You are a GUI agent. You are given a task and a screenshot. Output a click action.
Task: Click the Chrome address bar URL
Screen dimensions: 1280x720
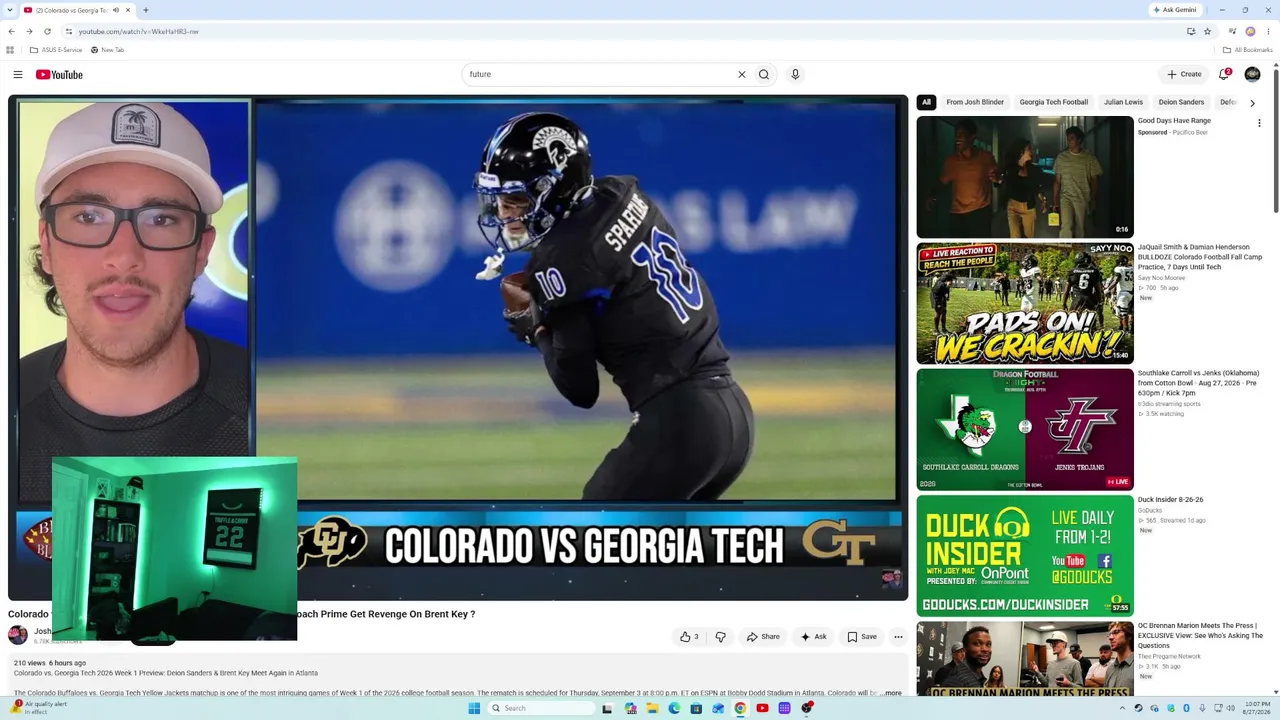139,31
